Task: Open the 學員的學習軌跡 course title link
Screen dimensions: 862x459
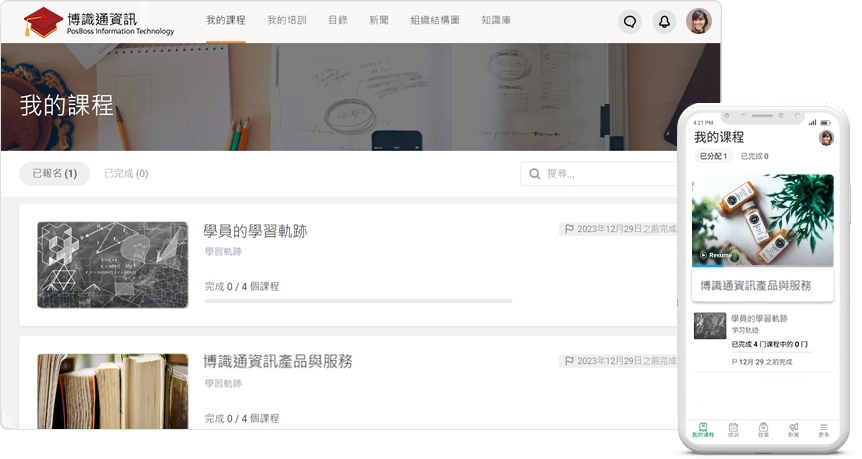Action: 255,231
